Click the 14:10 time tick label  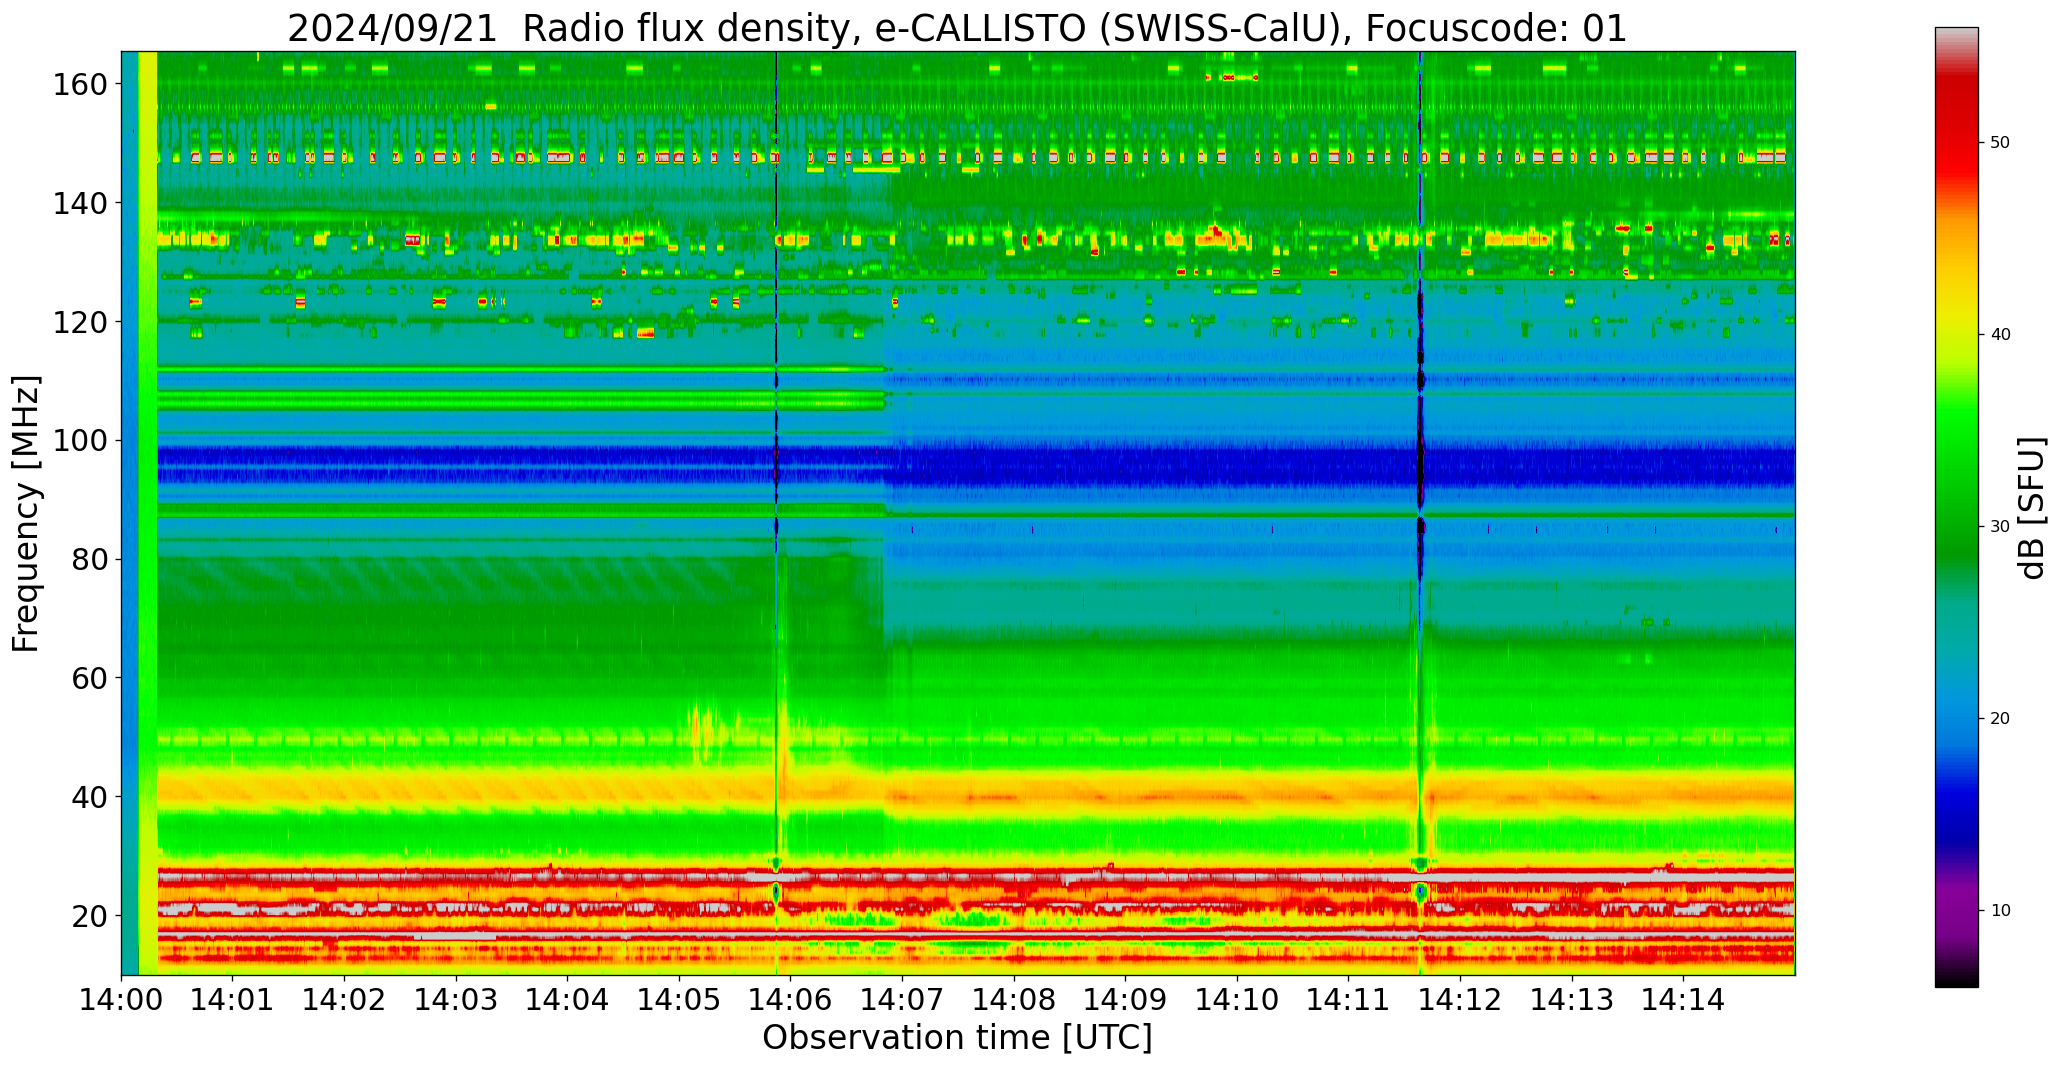[x=1237, y=1000]
